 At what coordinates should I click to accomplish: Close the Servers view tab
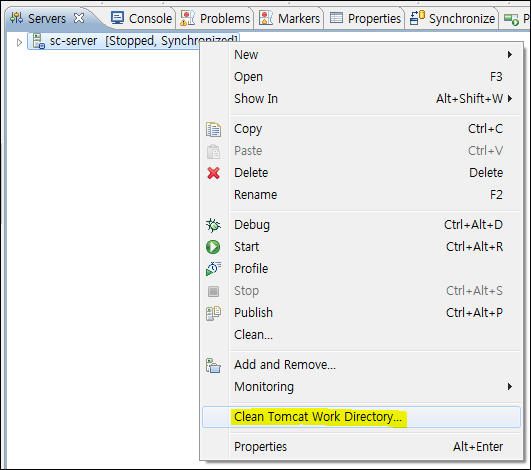79,18
